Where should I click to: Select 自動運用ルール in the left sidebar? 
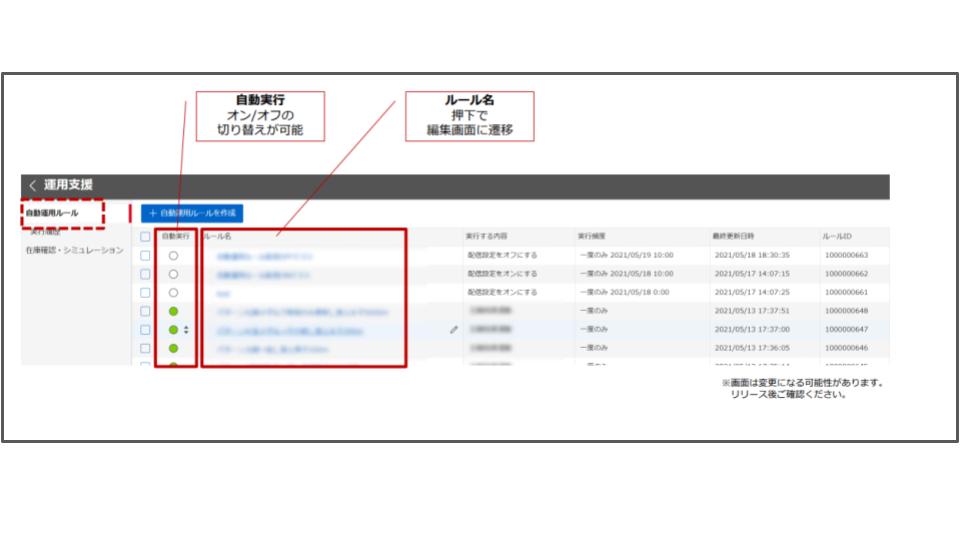click(52, 213)
